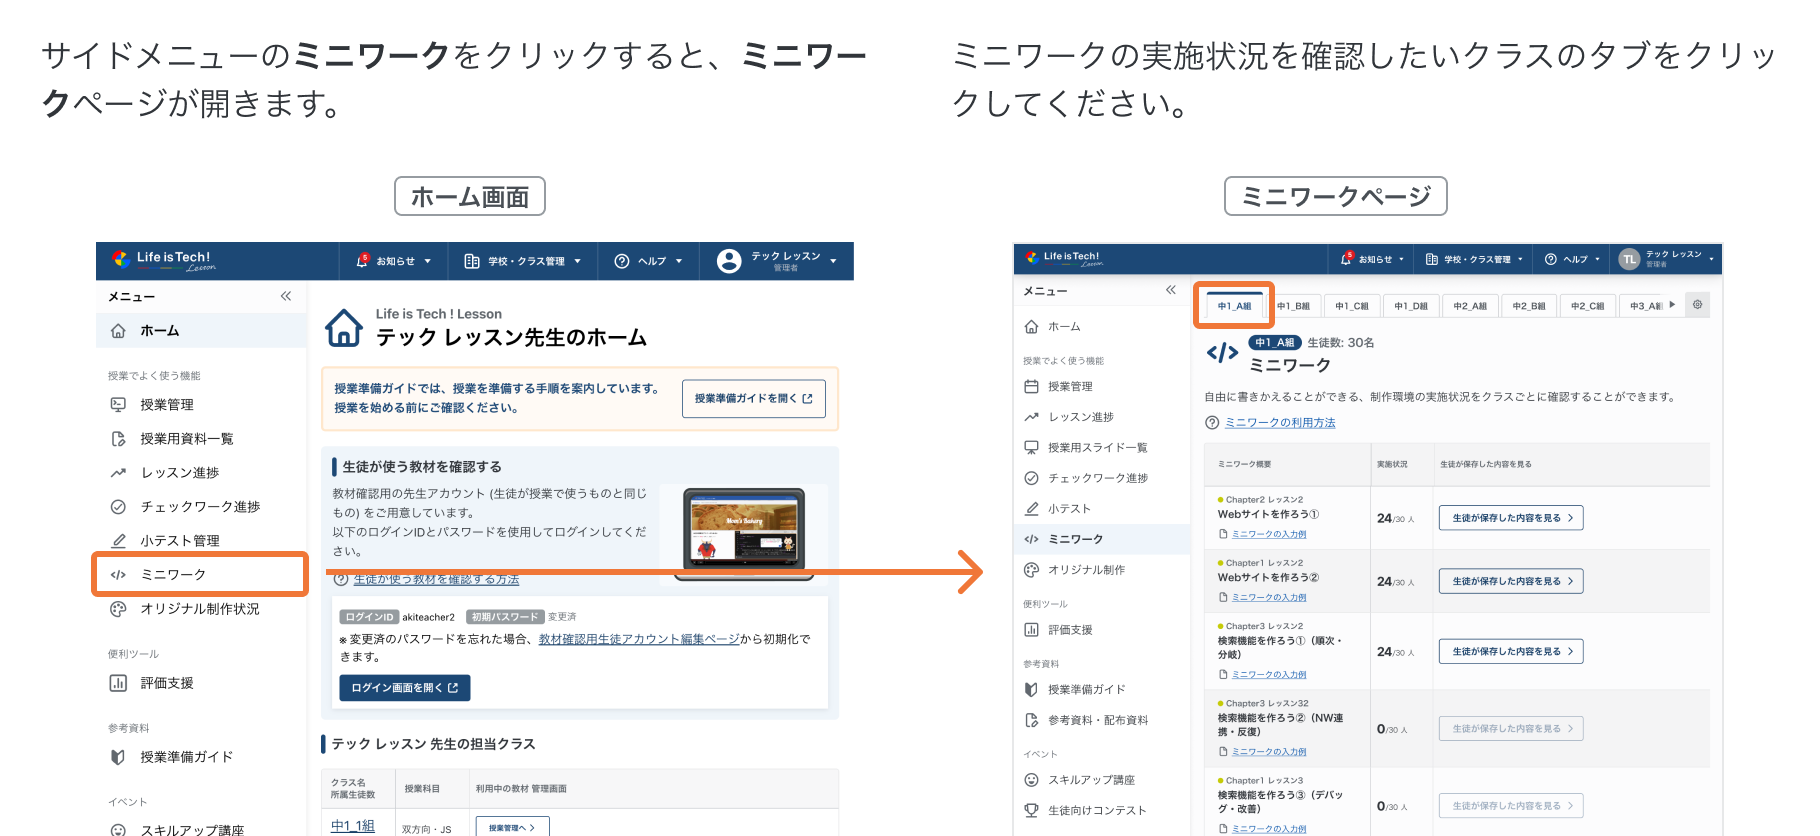This screenshot has width=1820, height=836.
Task: Open the 学校・クラス管理 dropdown in the Home screen header
Action: (523, 261)
